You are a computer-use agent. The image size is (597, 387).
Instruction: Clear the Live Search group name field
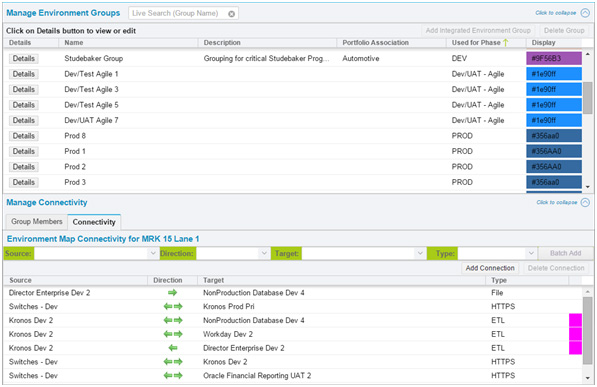[231, 14]
